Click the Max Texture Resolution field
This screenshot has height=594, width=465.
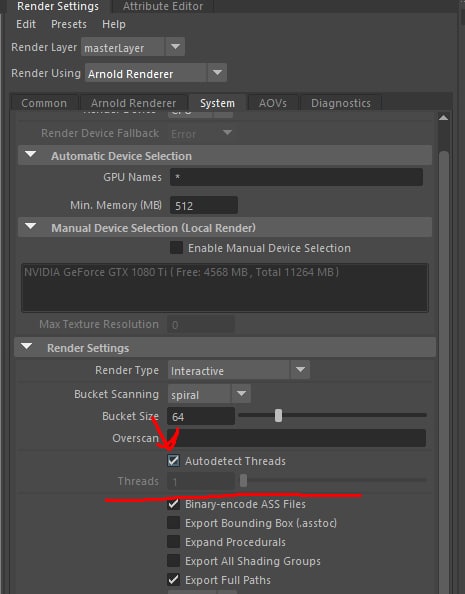201,324
